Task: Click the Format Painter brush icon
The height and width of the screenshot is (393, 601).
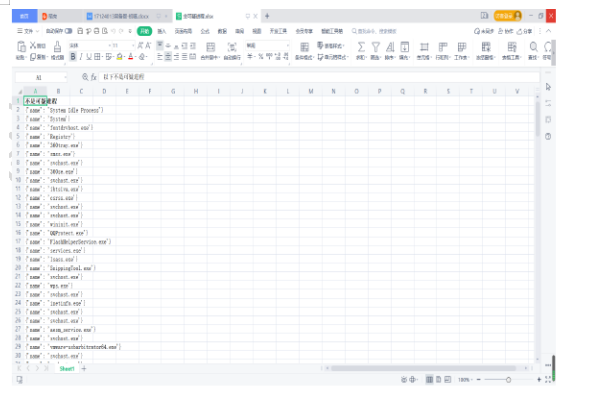Action: pyautogui.click(x=57, y=47)
